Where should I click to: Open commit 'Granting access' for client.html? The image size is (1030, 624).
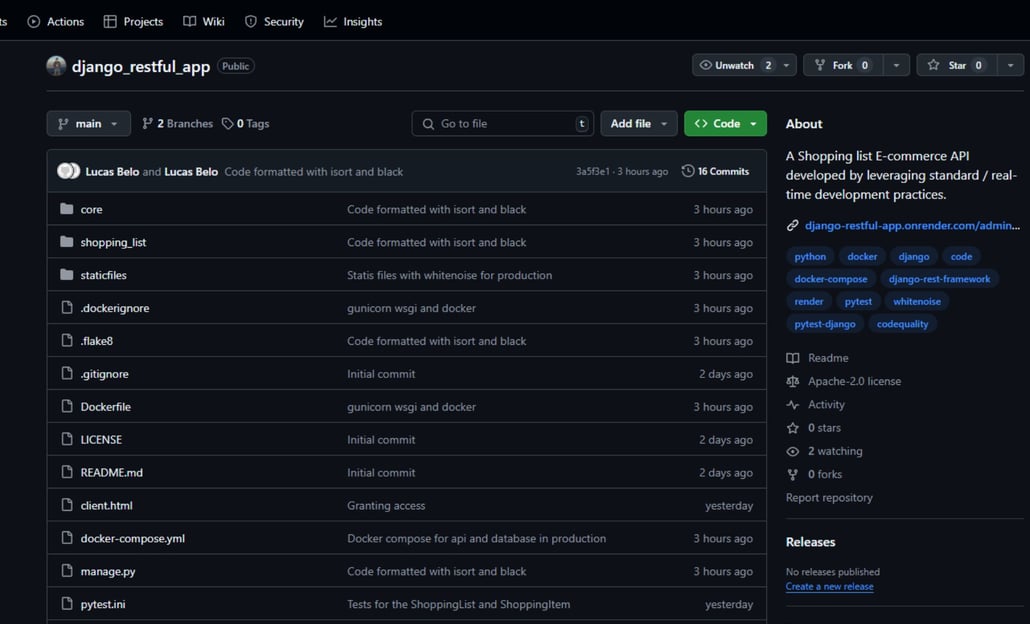(x=386, y=505)
